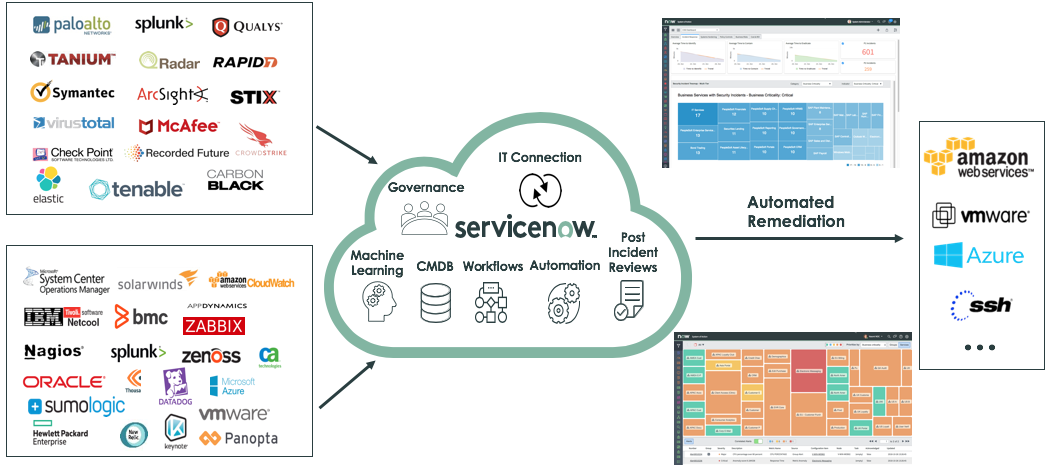The image size is (1045, 473).
Task: Click the Panopta logo
Action: click(x=239, y=439)
